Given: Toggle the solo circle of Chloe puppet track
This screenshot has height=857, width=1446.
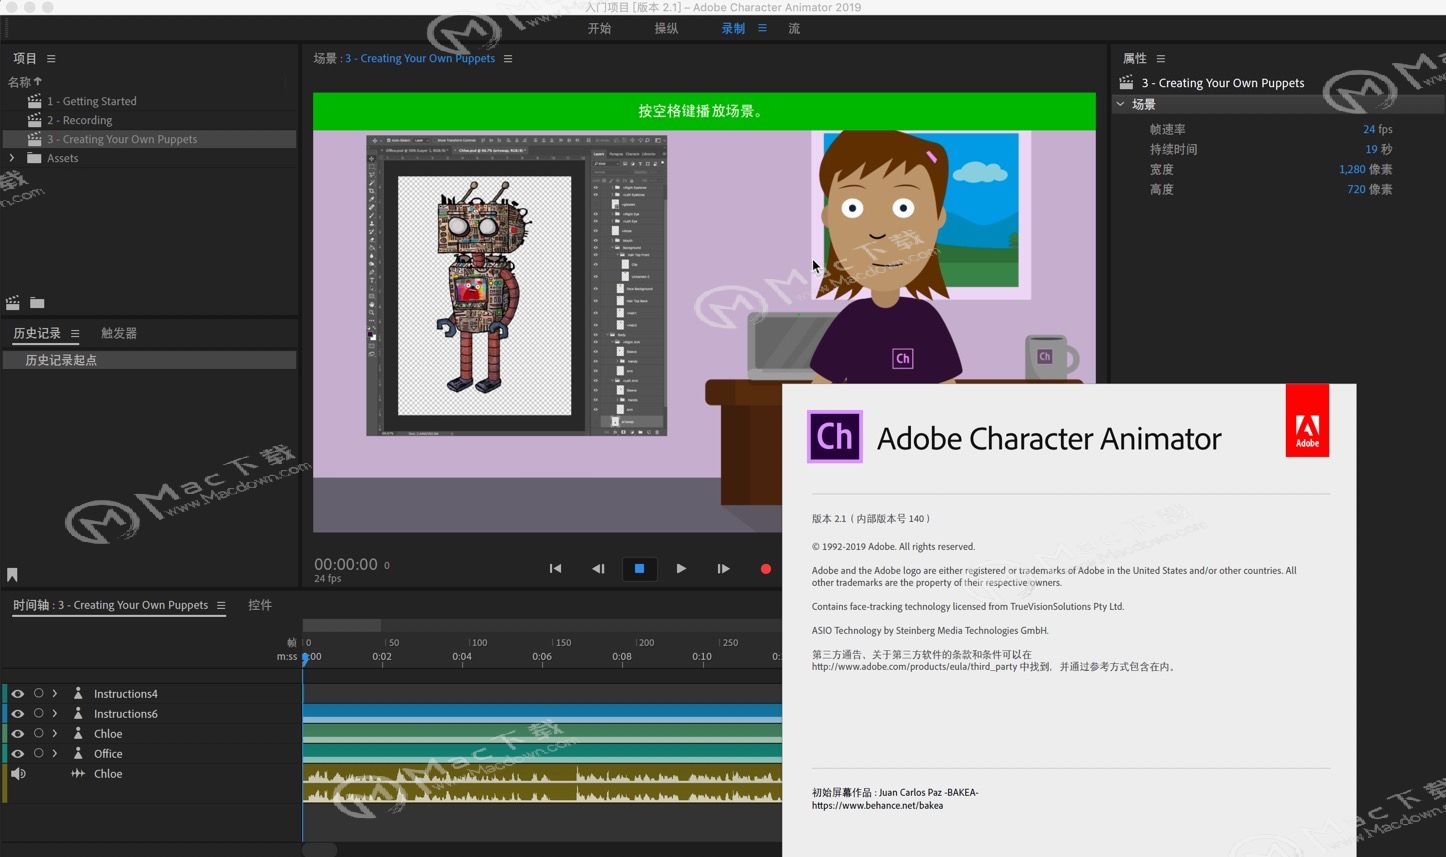Looking at the screenshot, I should [39, 733].
